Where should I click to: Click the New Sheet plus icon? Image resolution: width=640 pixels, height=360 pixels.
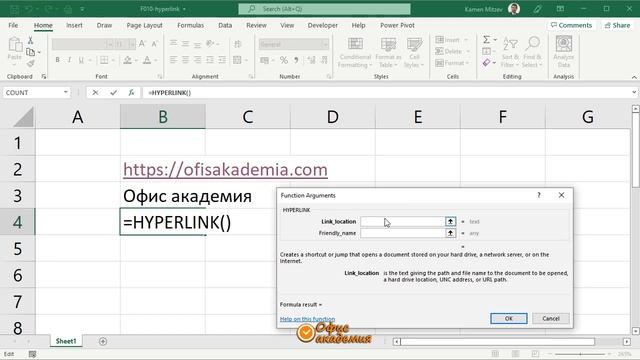(x=103, y=341)
